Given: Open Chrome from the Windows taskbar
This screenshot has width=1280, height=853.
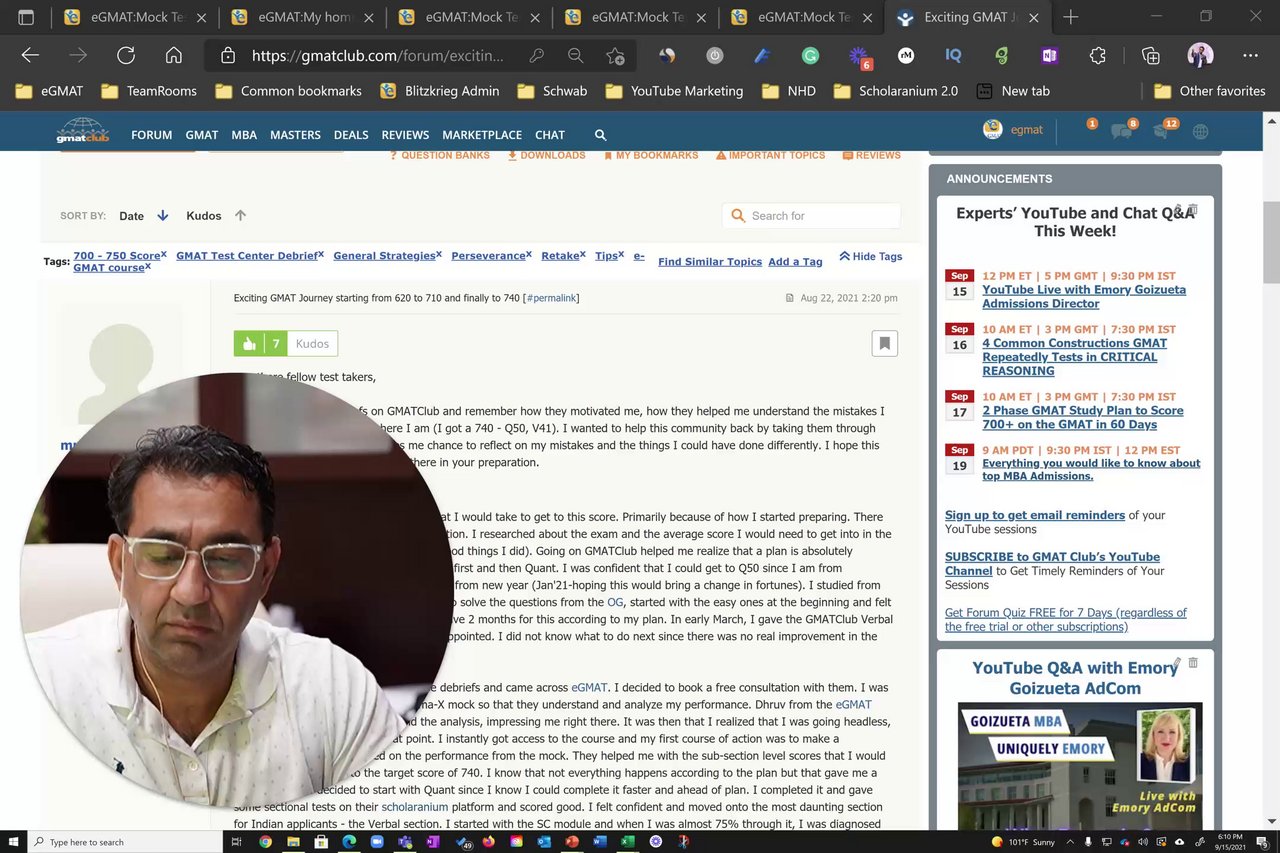Looking at the screenshot, I should 265,842.
